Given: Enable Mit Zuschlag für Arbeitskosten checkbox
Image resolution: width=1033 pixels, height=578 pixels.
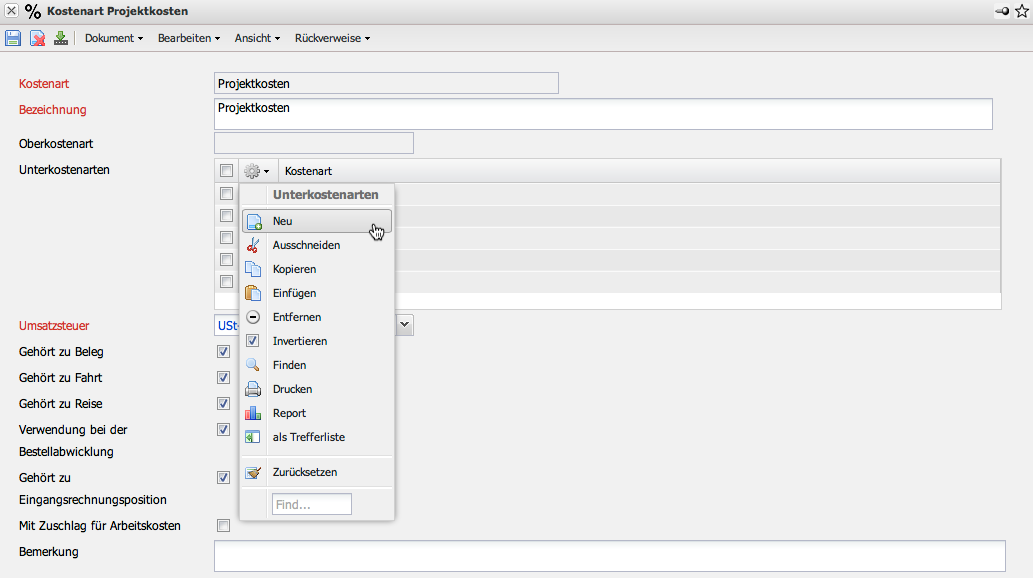Looking at the screenshot, I should tap(224, 526).
